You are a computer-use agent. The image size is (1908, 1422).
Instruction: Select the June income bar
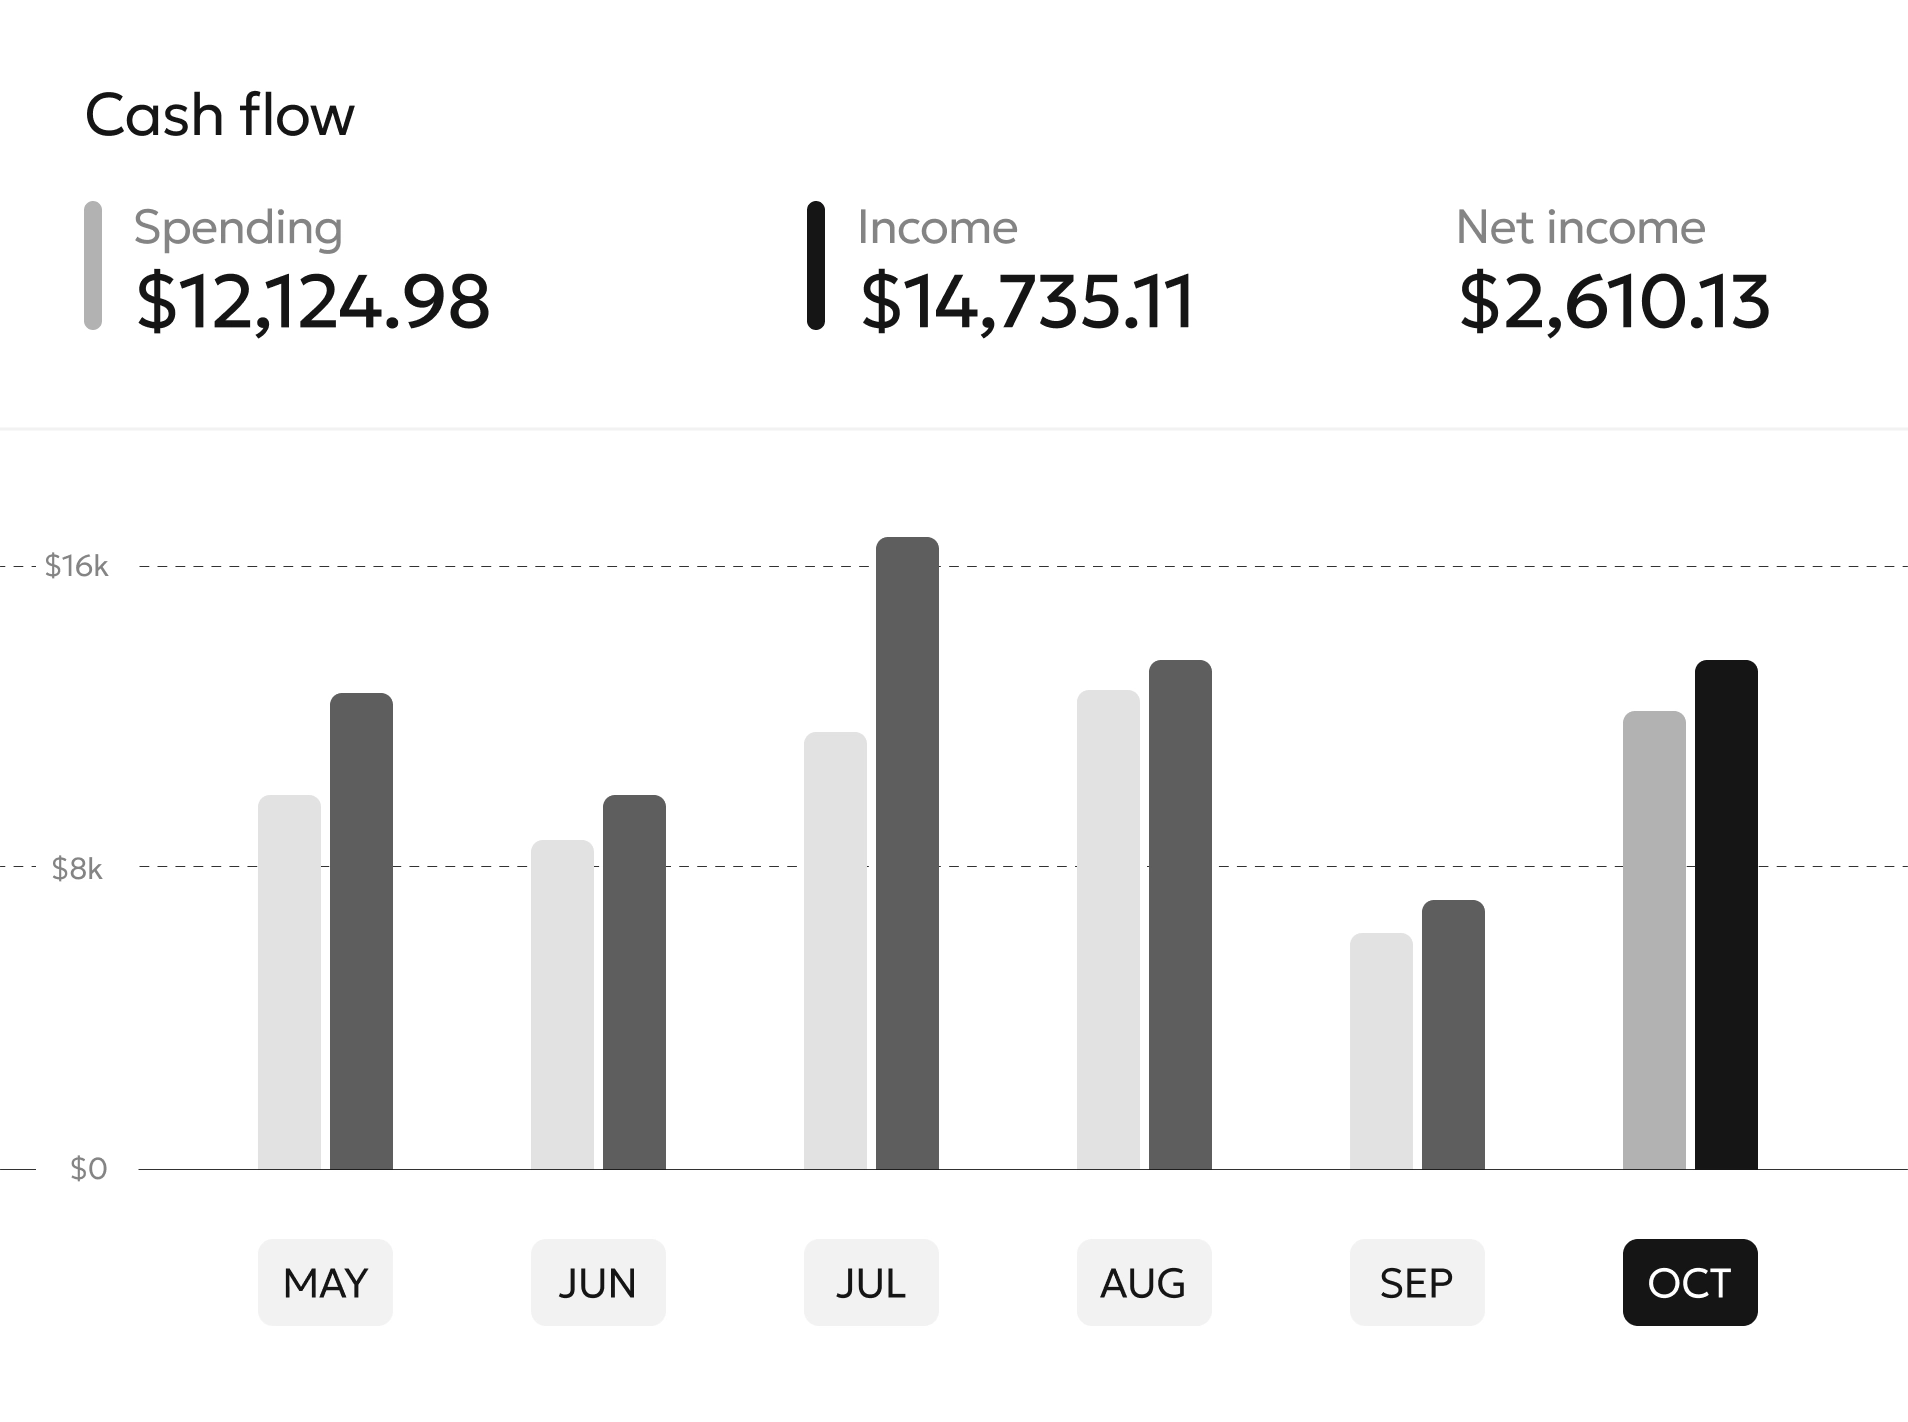634,982
